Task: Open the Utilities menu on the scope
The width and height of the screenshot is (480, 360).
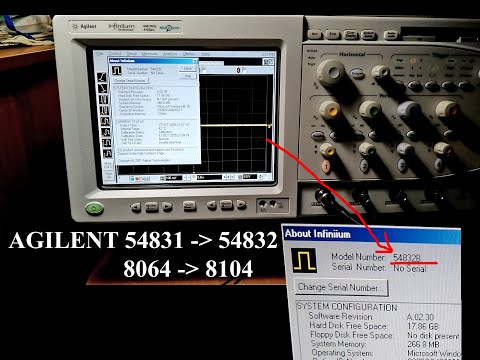Action: tap(189, 54)
